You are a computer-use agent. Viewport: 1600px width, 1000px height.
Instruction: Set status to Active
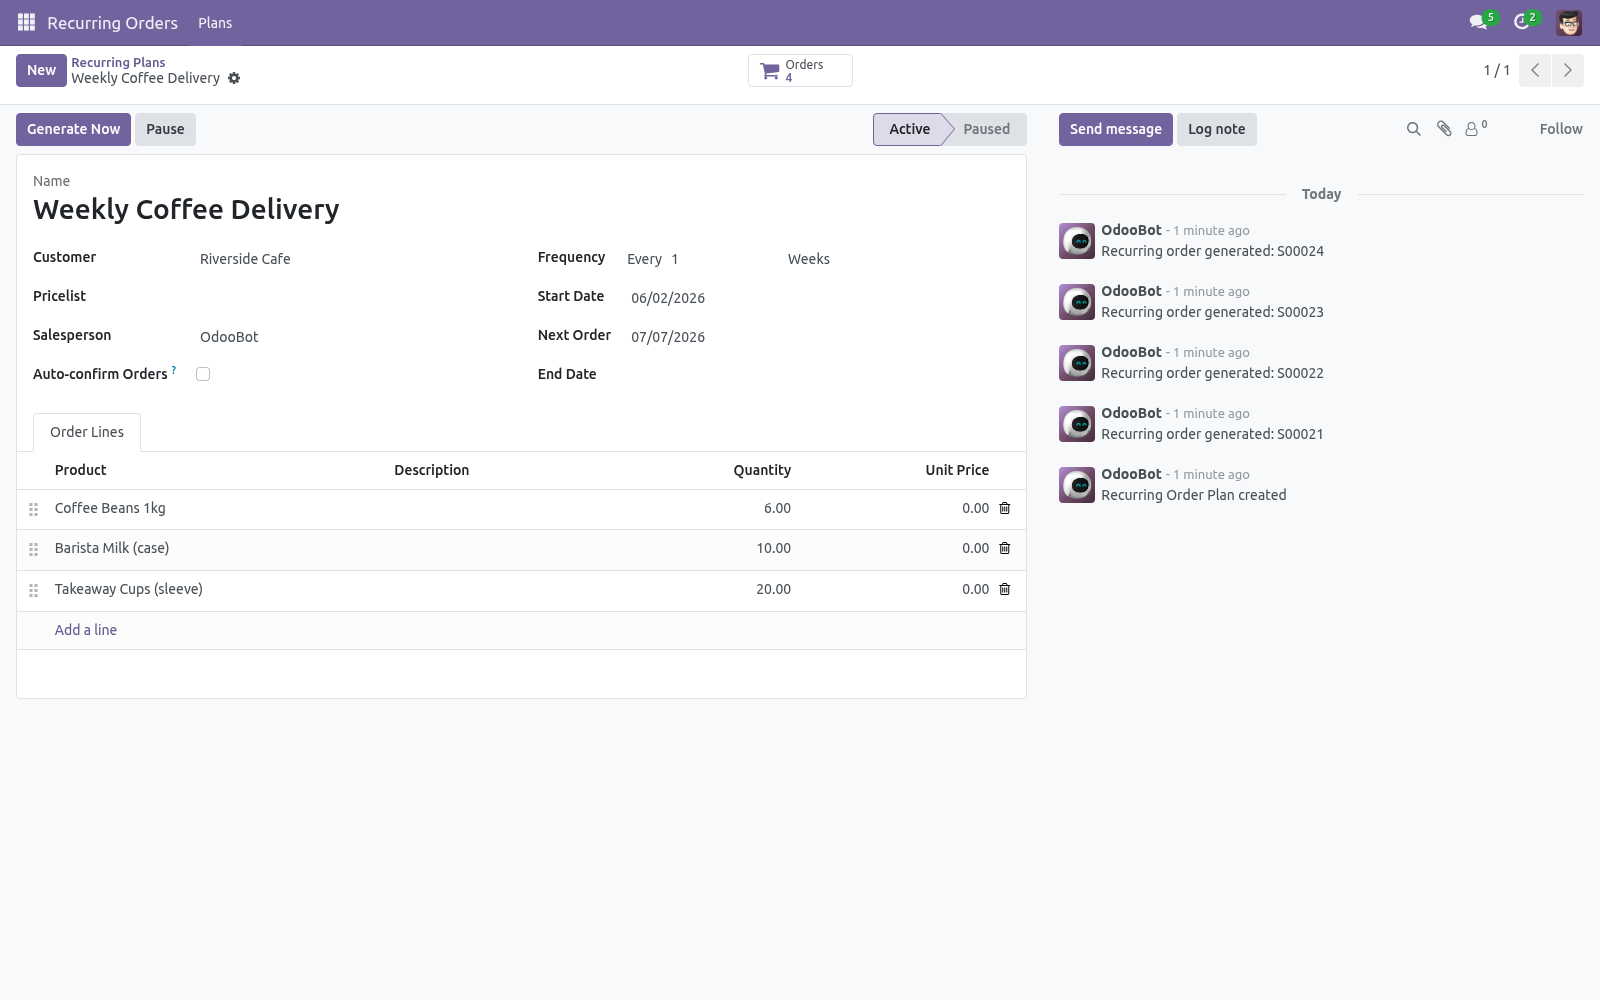pos(909,129)
